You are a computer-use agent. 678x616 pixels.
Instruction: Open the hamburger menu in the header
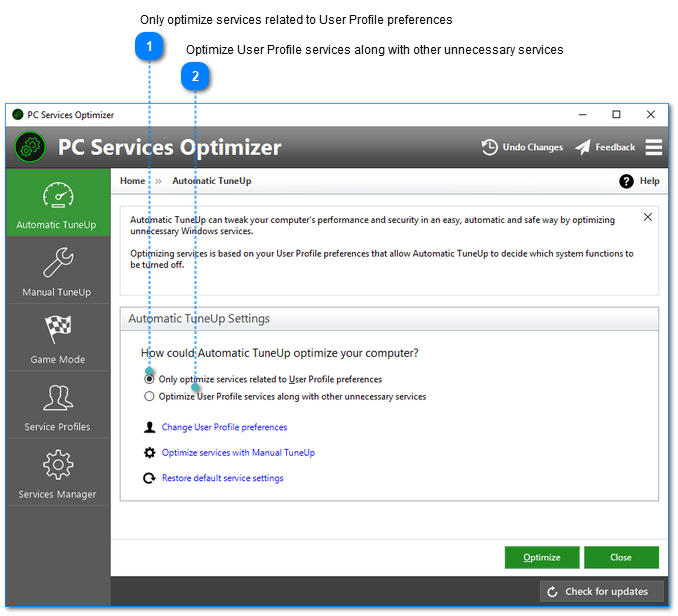point(653,147)
